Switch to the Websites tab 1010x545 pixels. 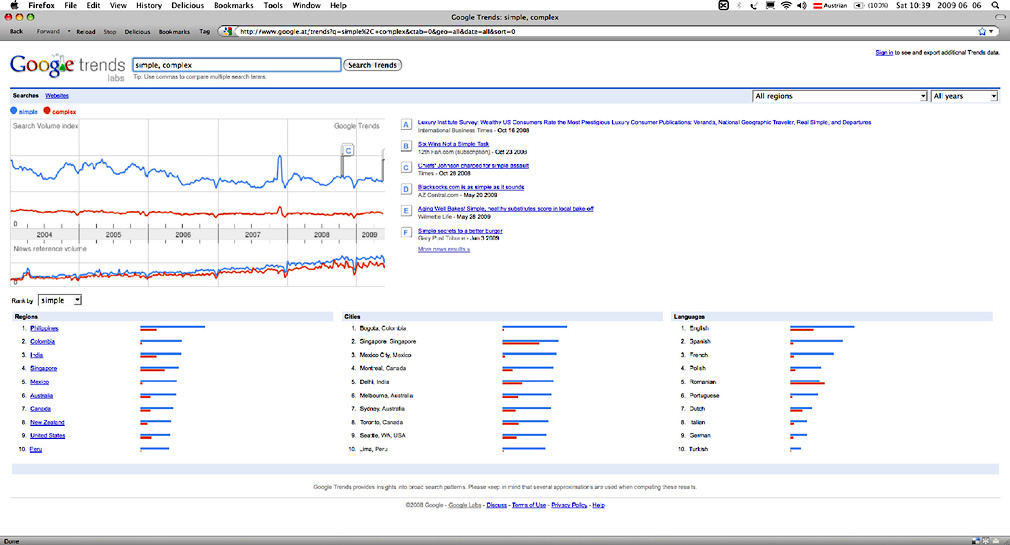click(x=57, y=95)
